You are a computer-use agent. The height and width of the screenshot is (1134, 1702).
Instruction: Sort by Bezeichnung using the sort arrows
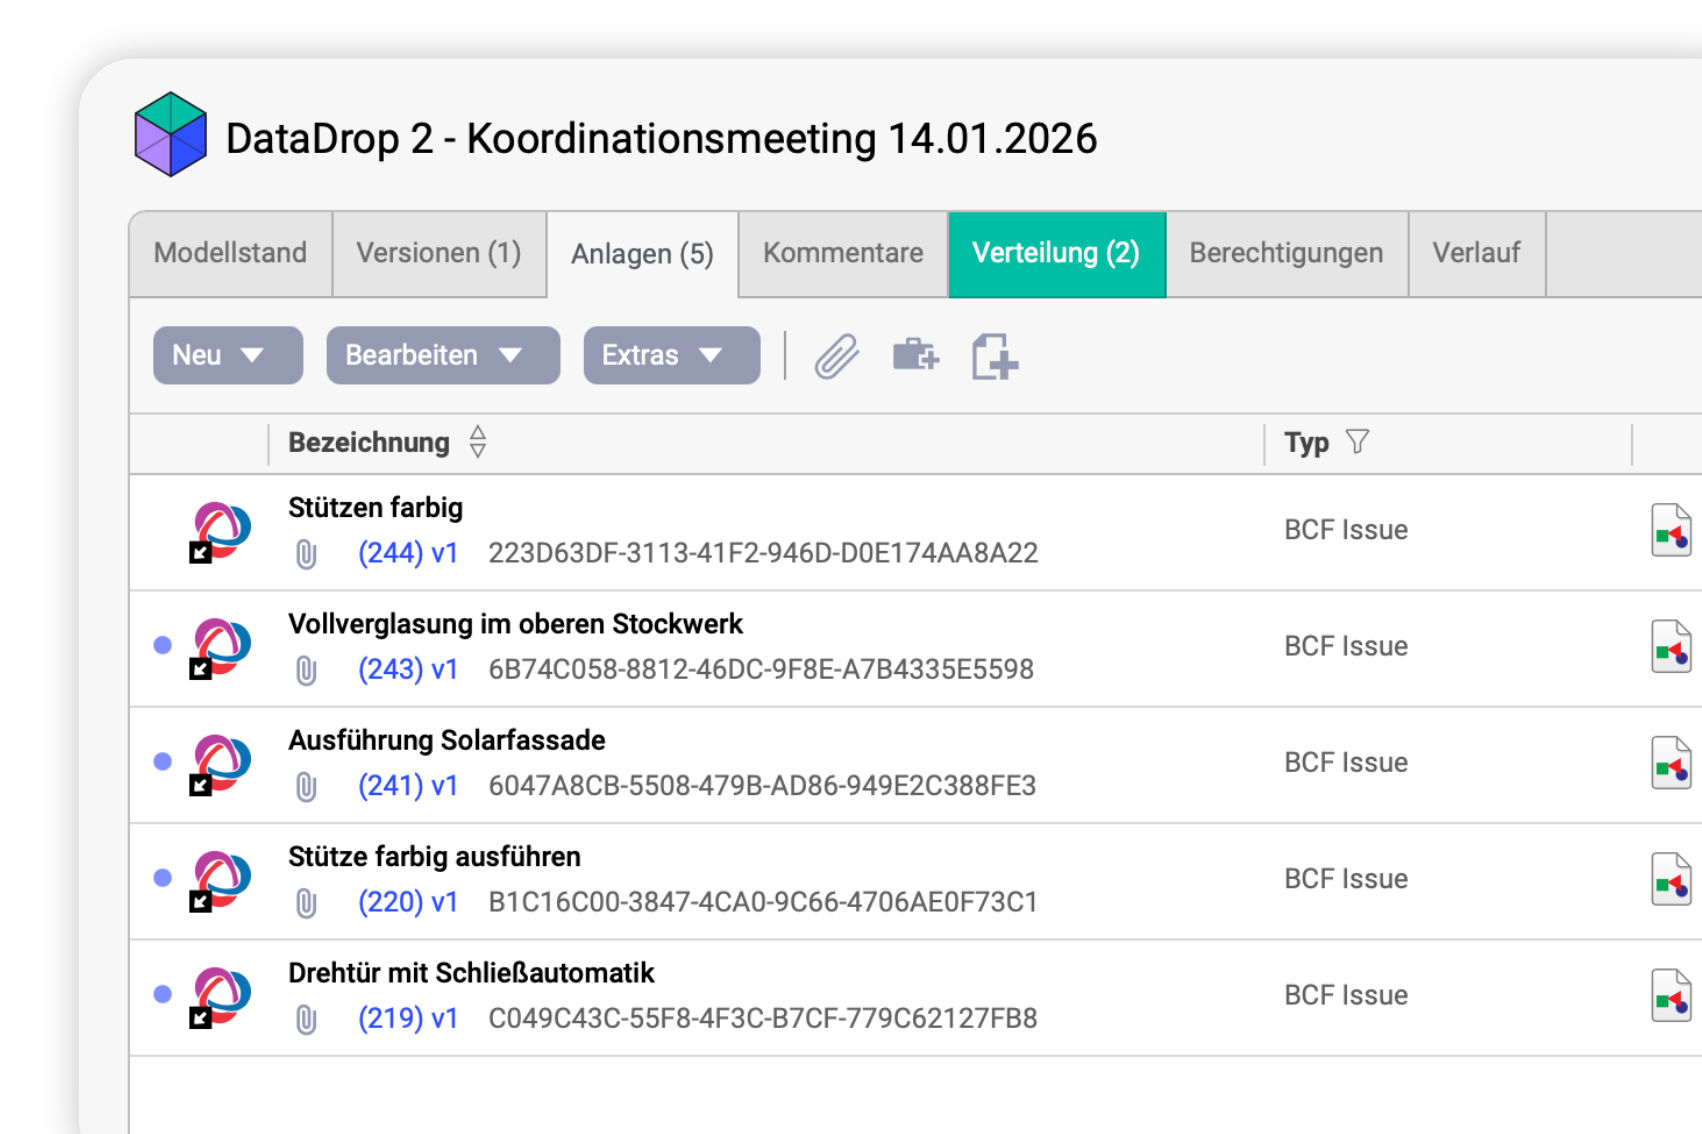[478, 442]
